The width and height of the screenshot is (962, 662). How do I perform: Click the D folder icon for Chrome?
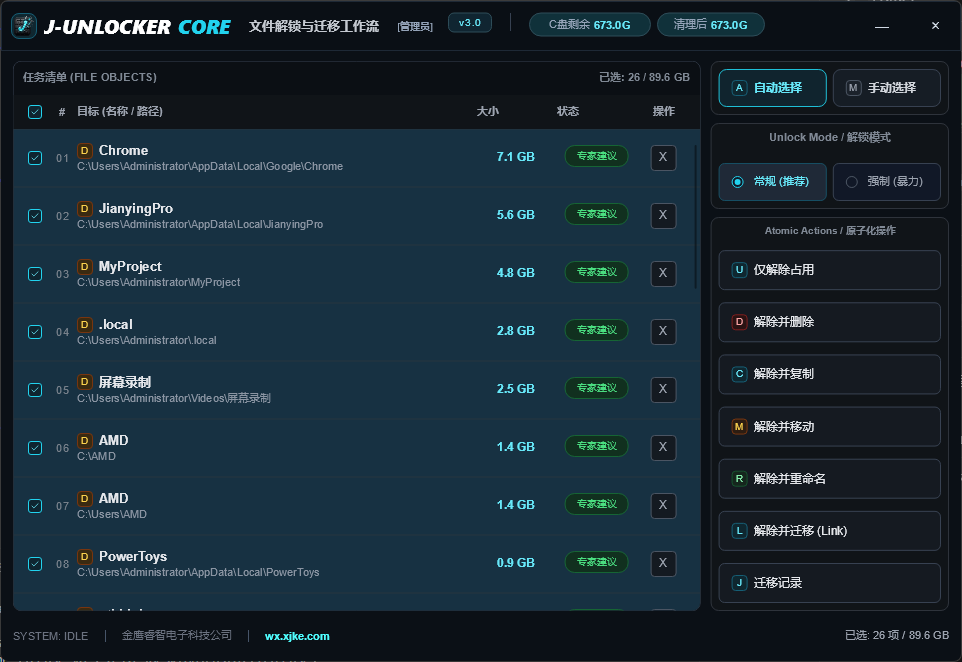[x=85, y=150]
